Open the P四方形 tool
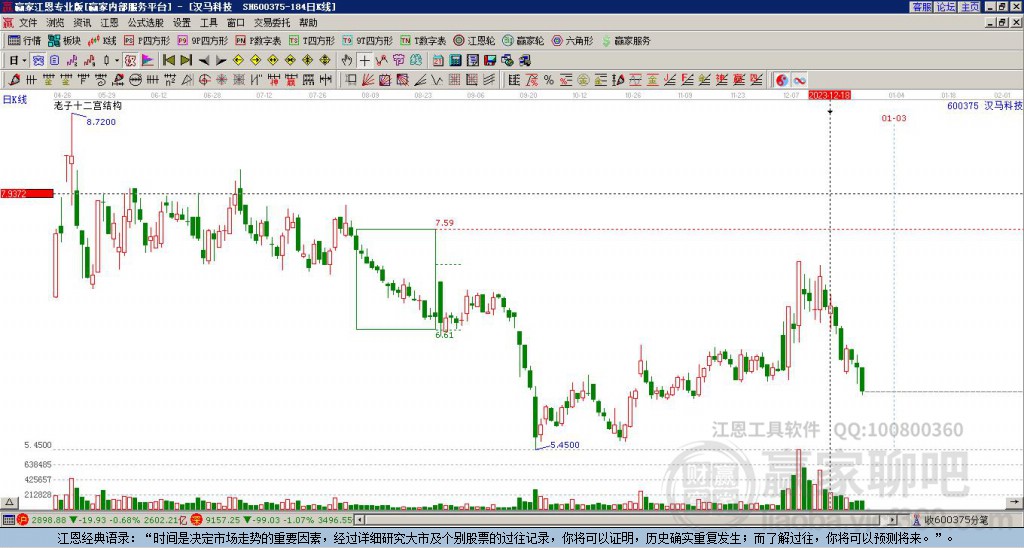The image size is (1024, 548). (x=147, y=40)
